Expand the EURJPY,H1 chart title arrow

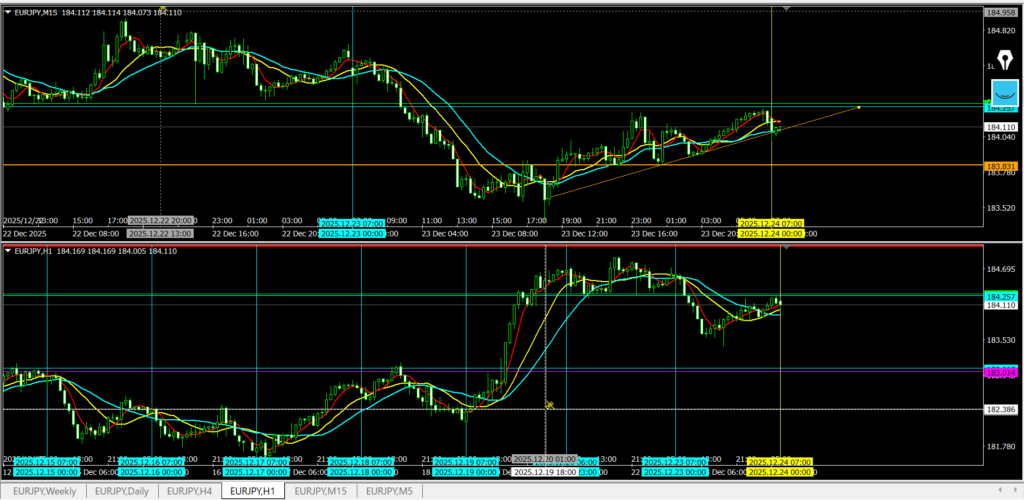click(x=8, y=250)
